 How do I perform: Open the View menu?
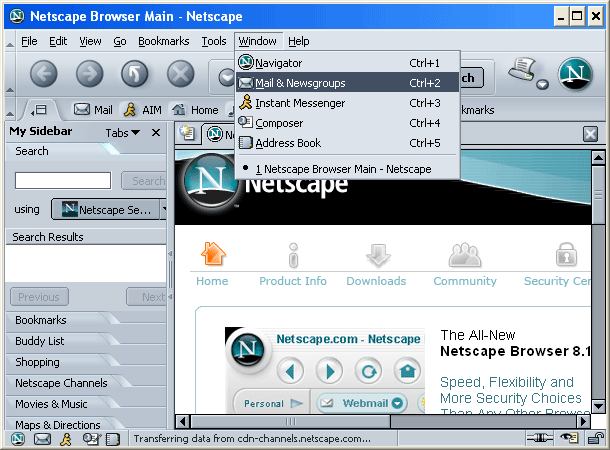[x=90, y=41]
